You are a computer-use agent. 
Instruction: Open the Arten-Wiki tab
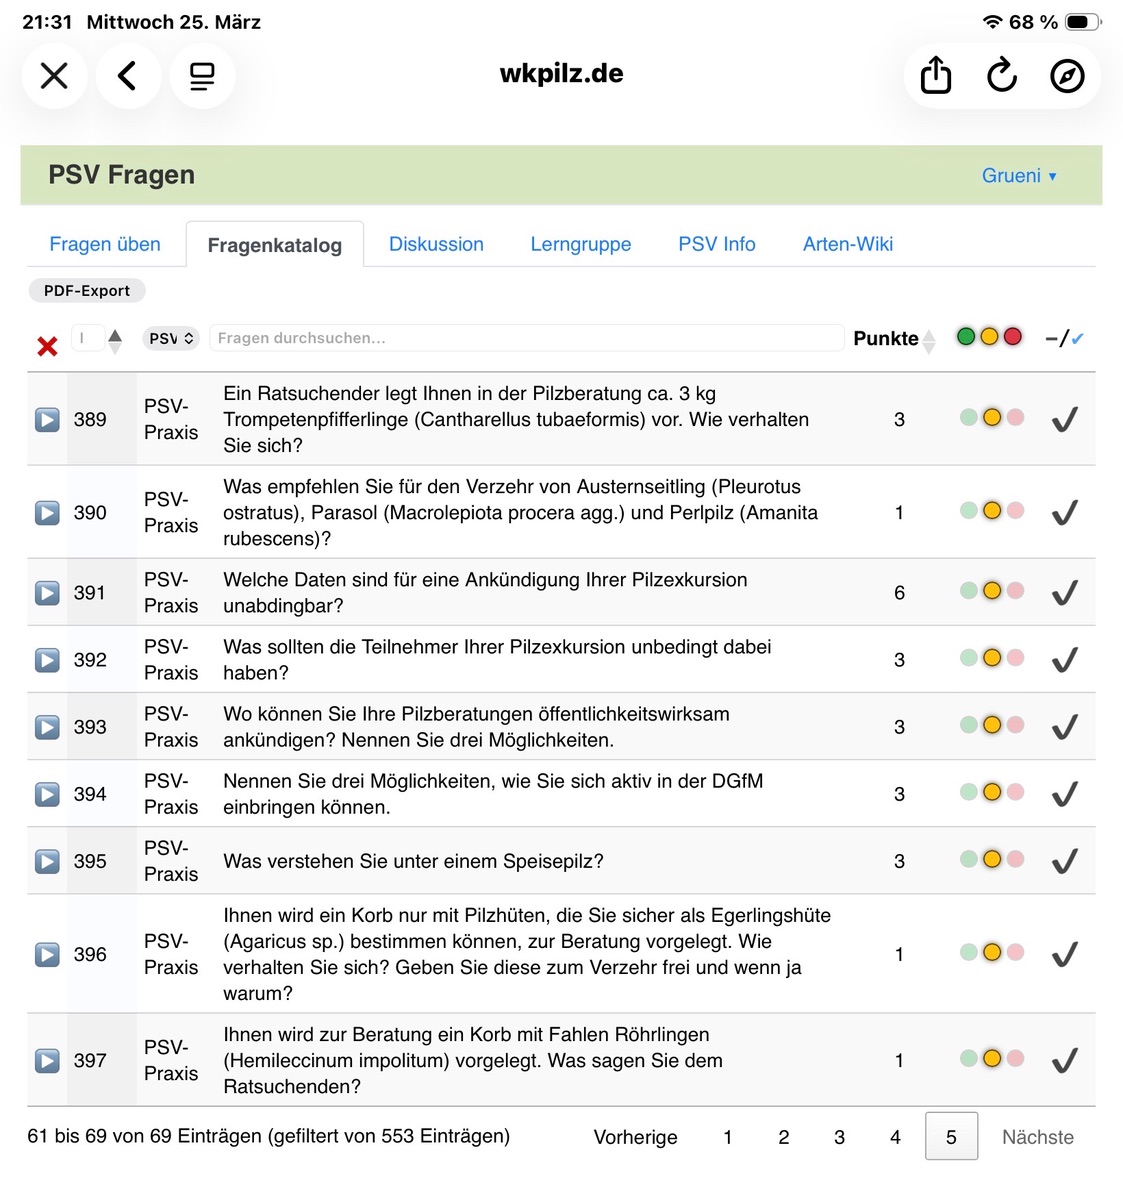[847, 244]
